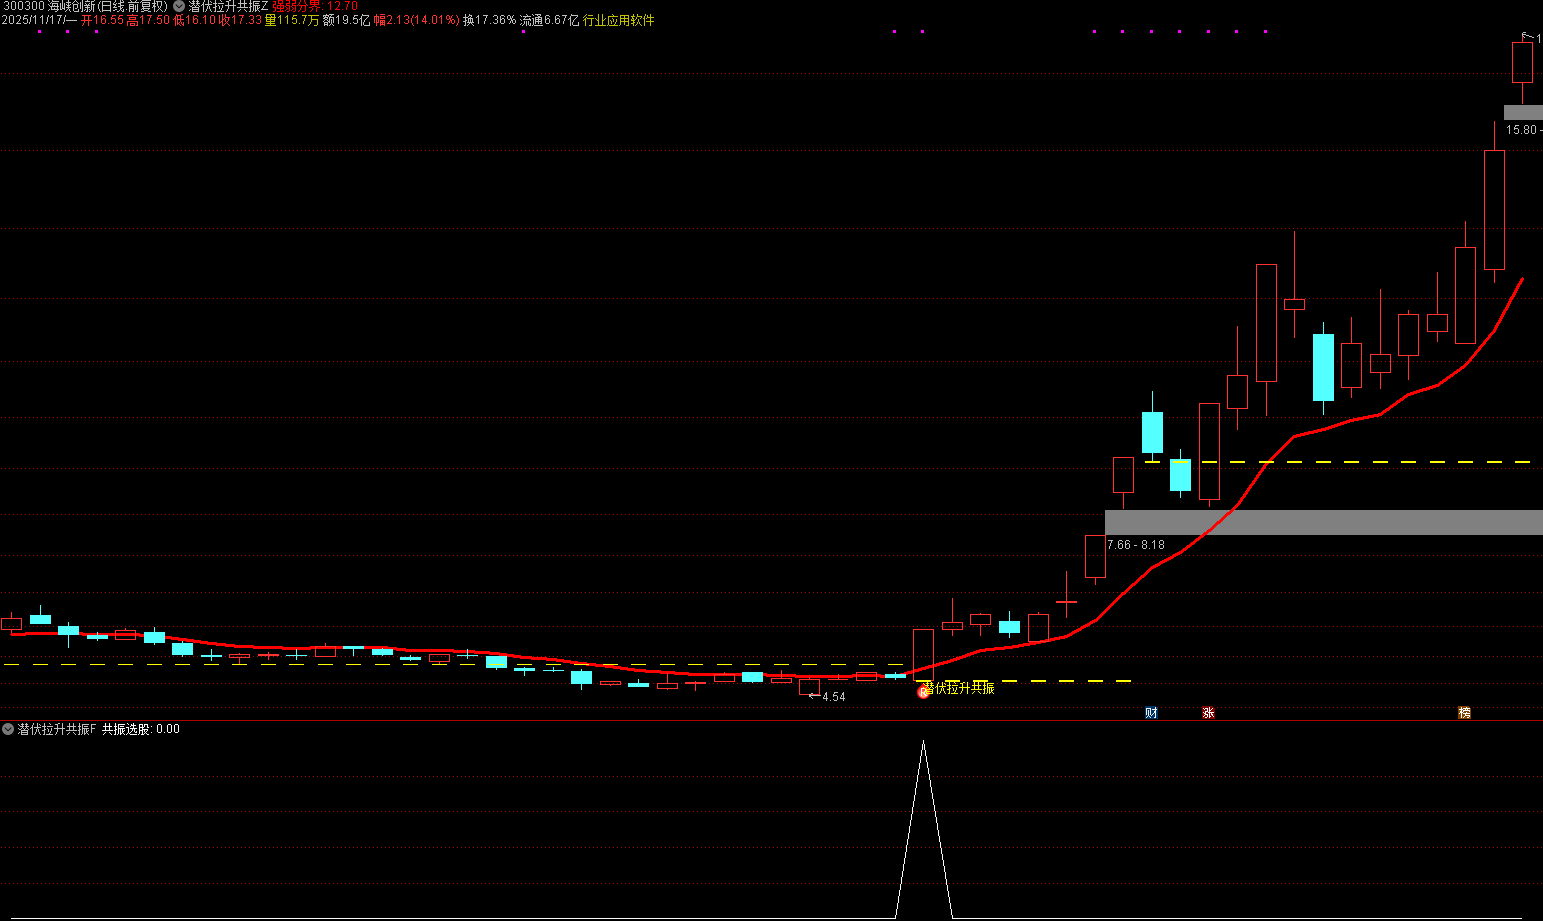Click the gap label 7.66 - 8.18
The width and height of the screenshot is (1543, 921).
(x=1136, y=545)
